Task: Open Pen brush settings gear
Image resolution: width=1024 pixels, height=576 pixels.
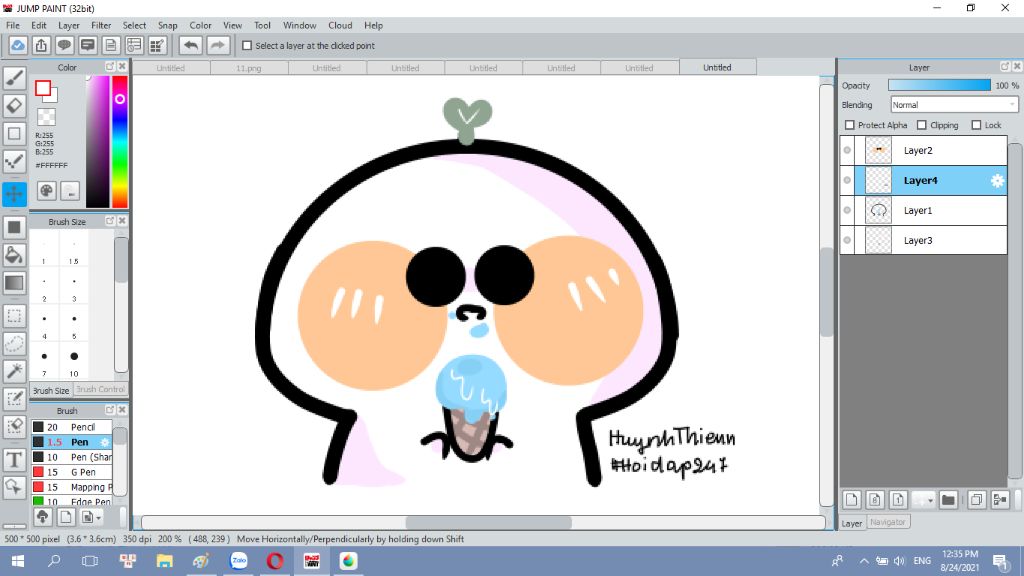Action: coord(104,442)
